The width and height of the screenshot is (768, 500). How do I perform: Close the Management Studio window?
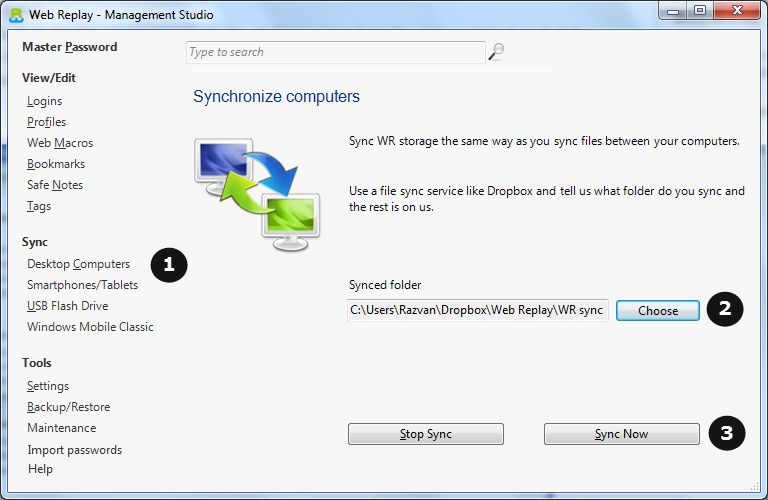(x=737, y=11)
